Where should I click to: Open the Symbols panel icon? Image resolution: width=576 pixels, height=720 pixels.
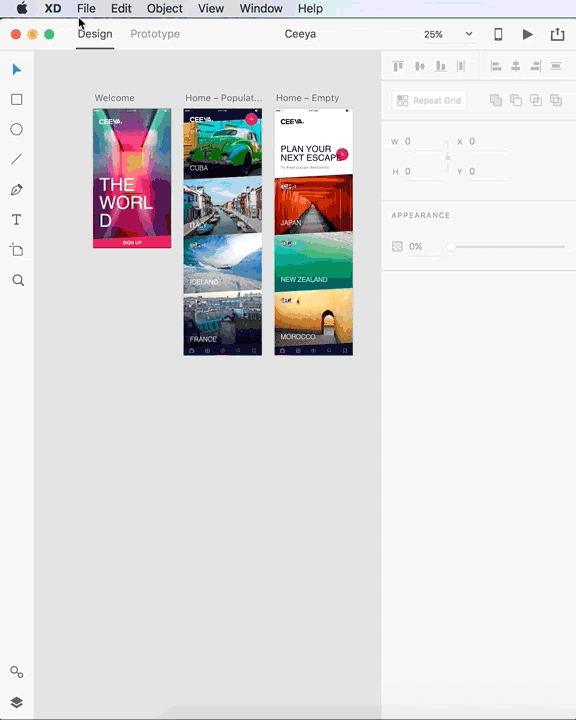tap(17, 672)
